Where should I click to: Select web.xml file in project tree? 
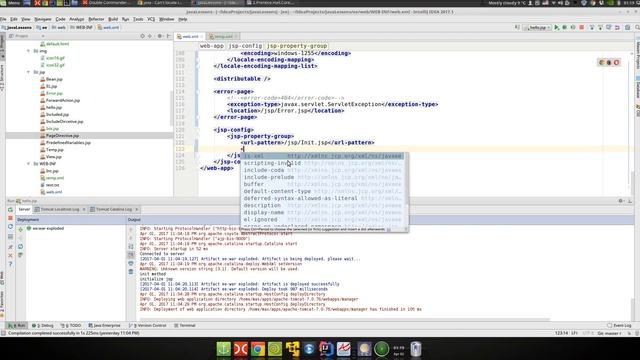[x=54, y=192]
